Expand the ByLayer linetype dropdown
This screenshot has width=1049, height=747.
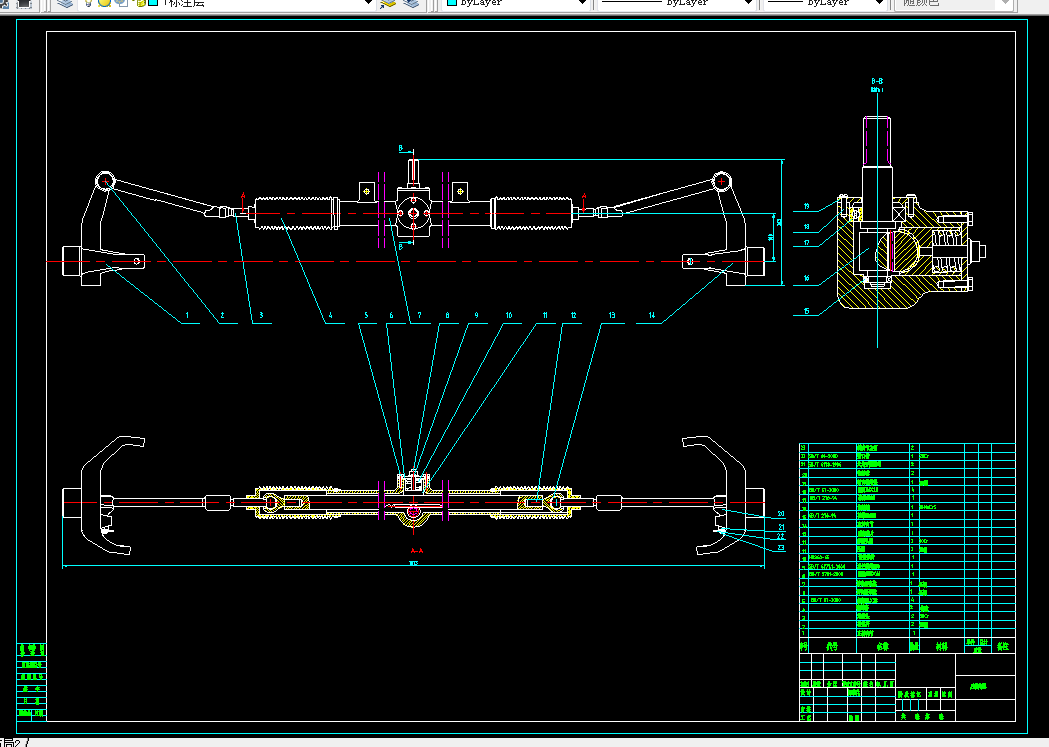pyautogui.click(x=748, y=3)
